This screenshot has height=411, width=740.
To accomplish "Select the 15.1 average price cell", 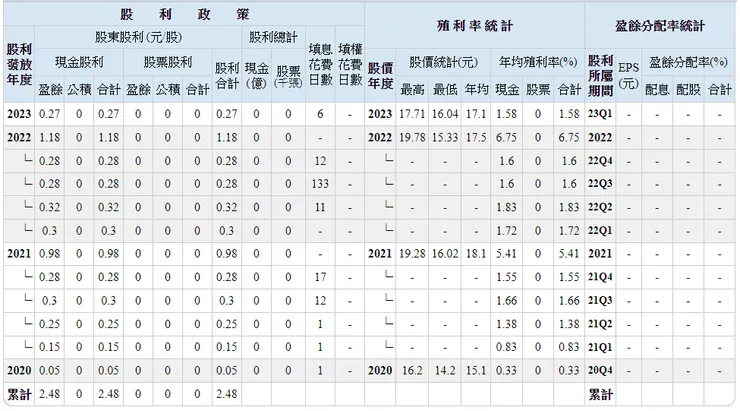I will (476, 370).
